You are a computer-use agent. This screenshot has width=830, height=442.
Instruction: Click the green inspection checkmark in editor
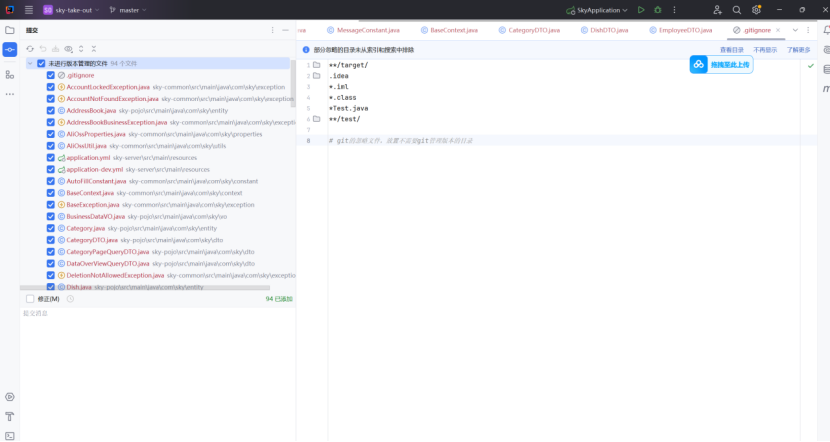coord(811,66)
